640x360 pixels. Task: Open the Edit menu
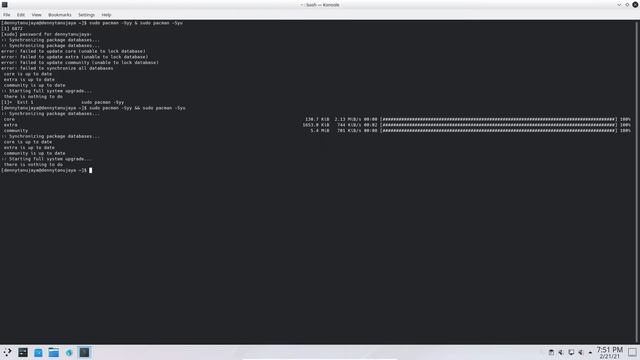[20, 15]
